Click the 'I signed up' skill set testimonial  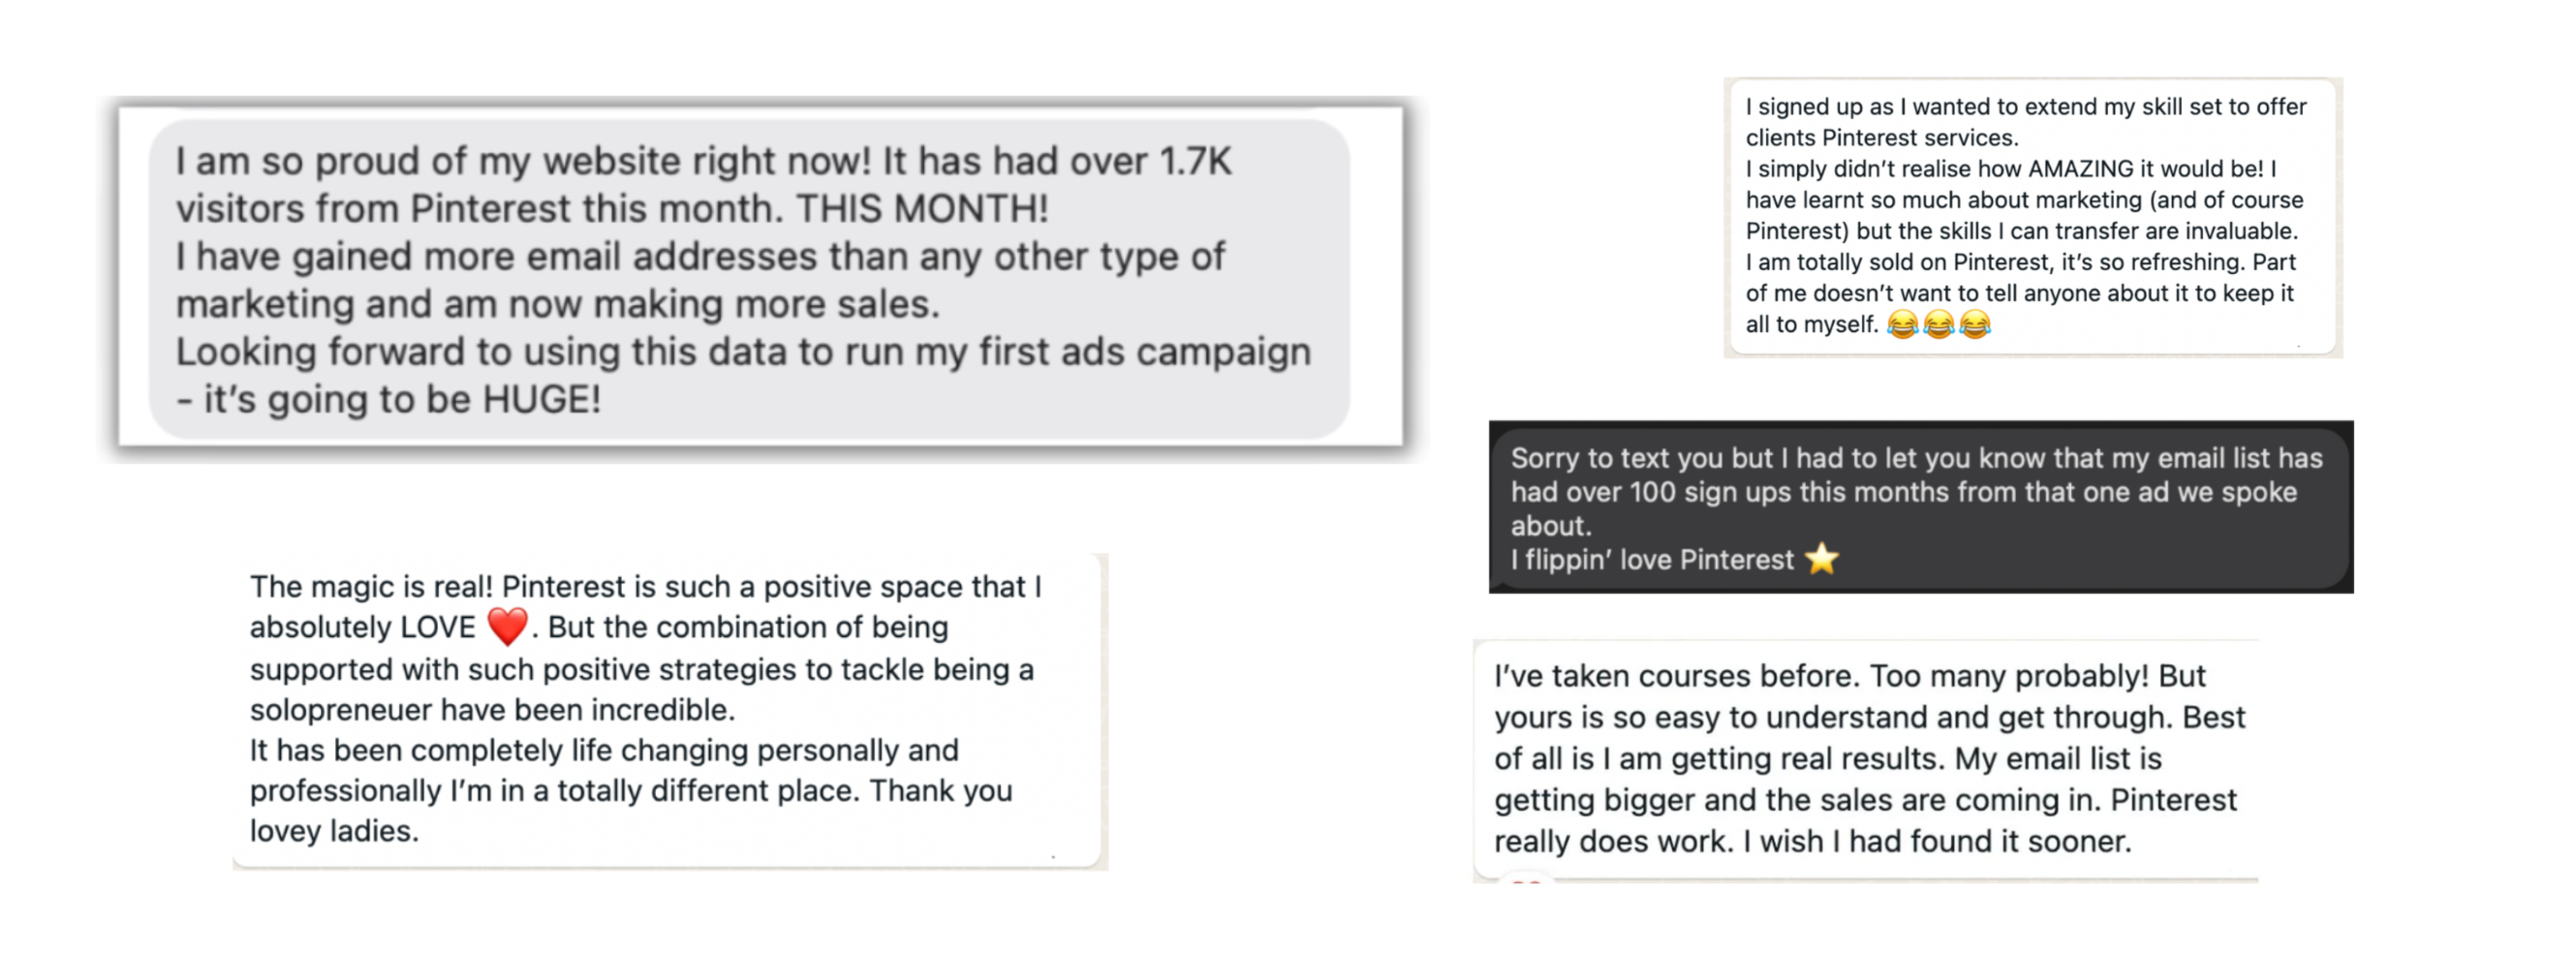point(2032,217)
